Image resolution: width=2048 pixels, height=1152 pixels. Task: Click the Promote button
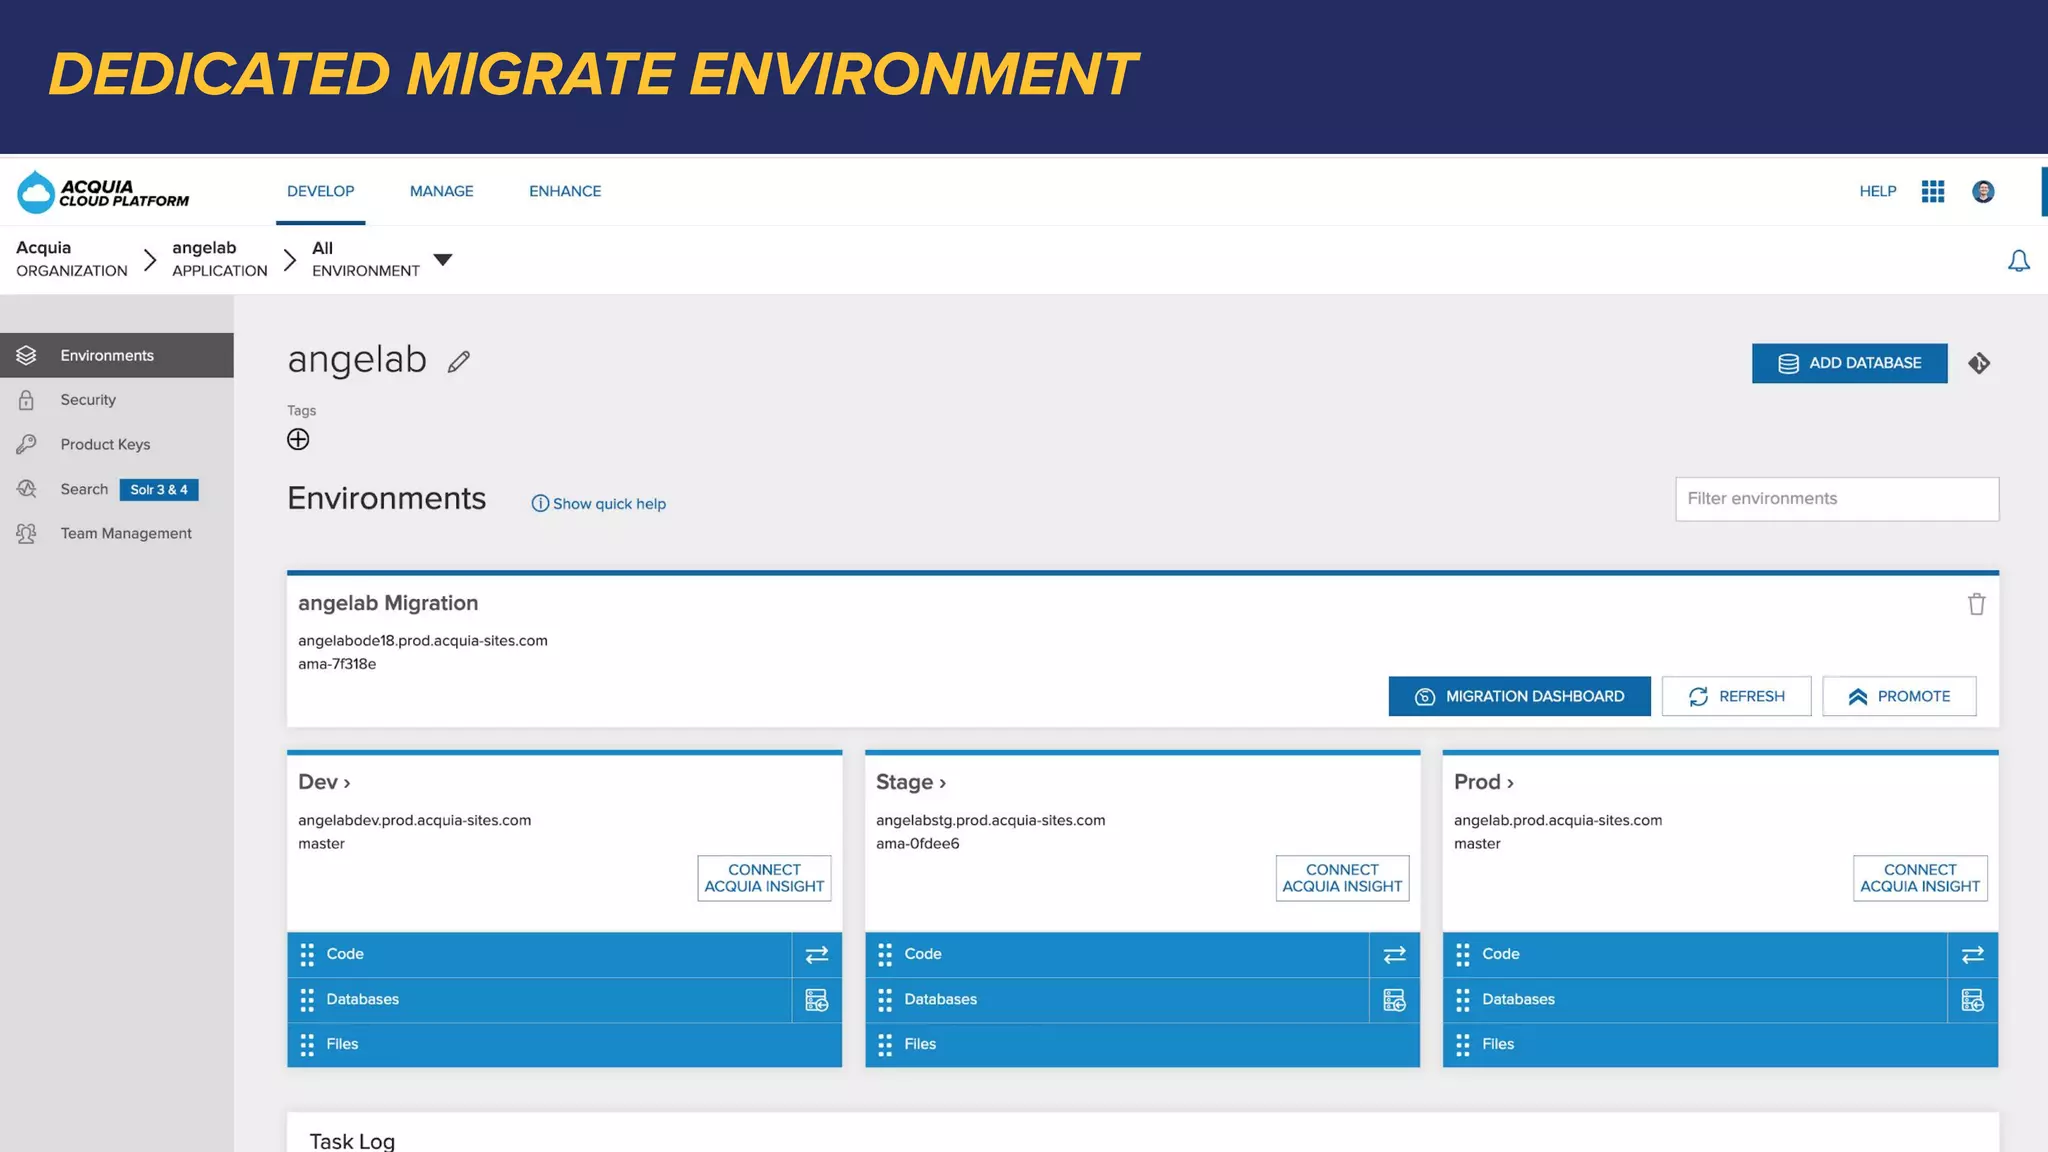click(1899, 696)
